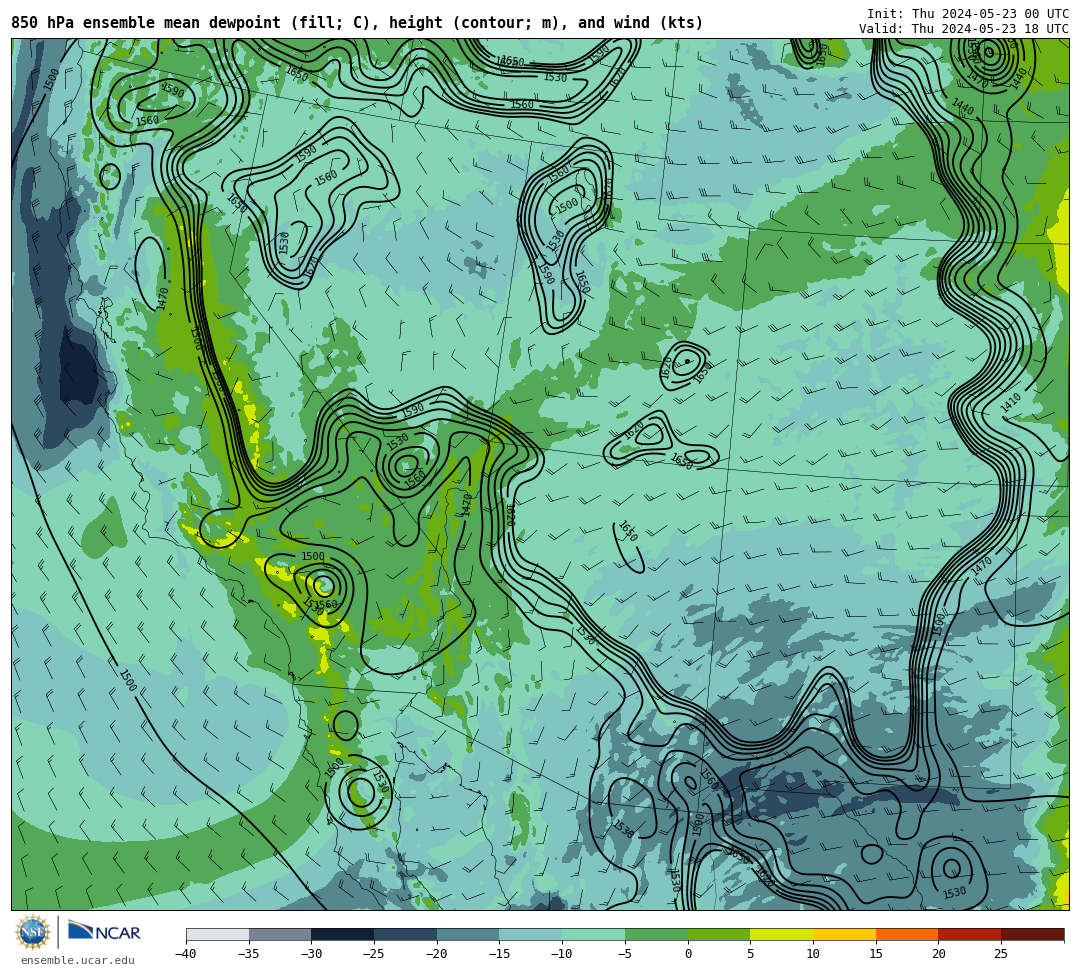
Task: Click the color bar segment between -35 and -30
Action: [280, 934]
